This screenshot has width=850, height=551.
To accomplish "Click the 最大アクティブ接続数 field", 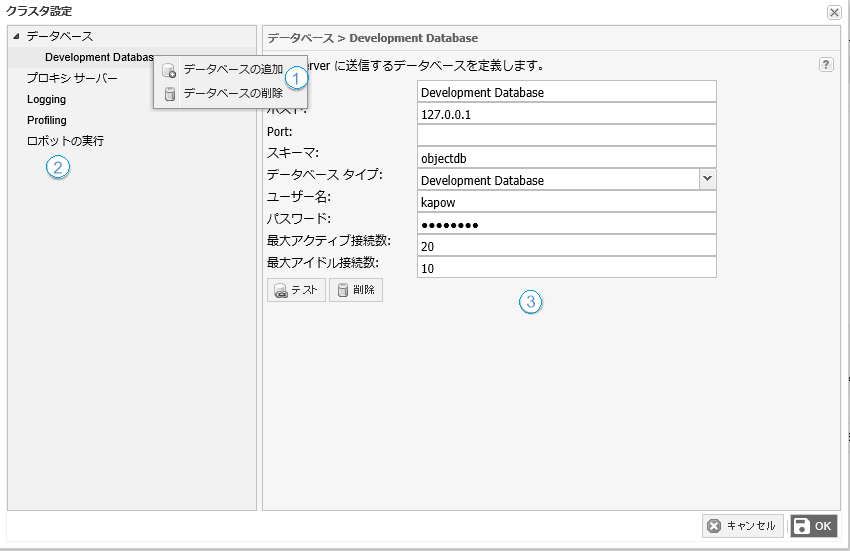I will coord(566,245).
